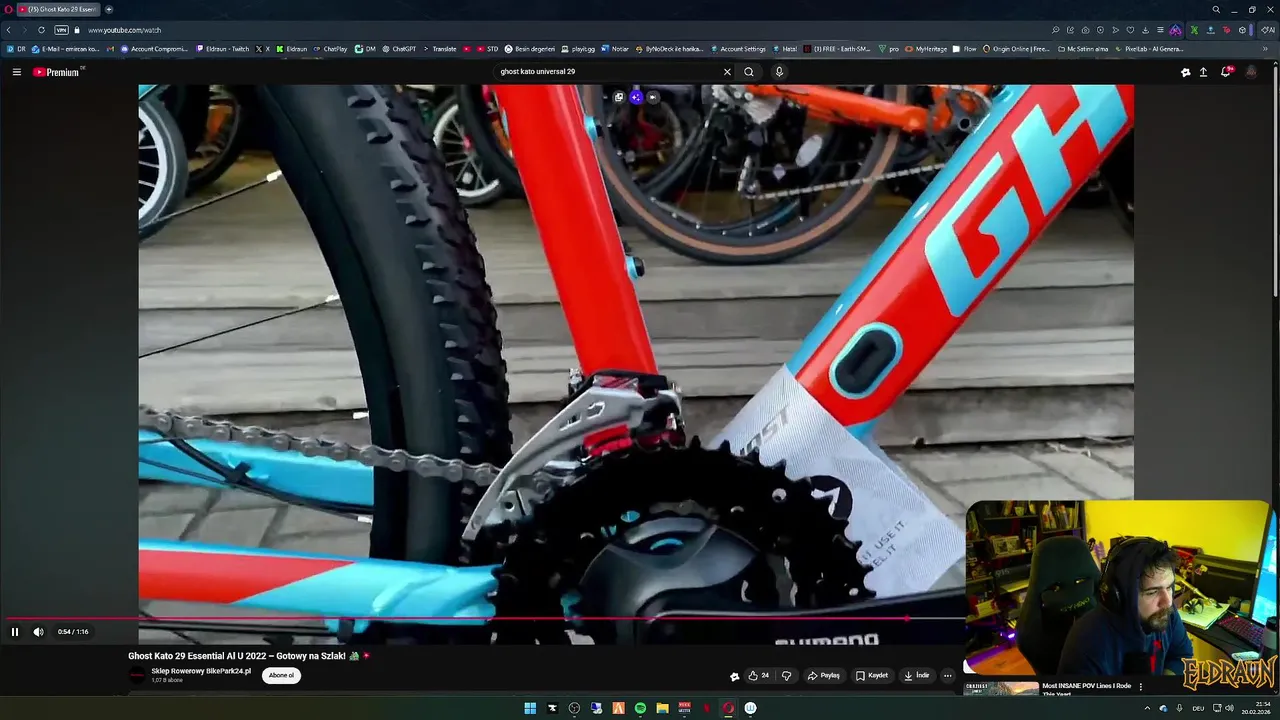The width and height of the screenshot is (1280, 720).
Task: Click the sparkle icon beside upload
Action: pyautogui.click(x=1185, y=72)
